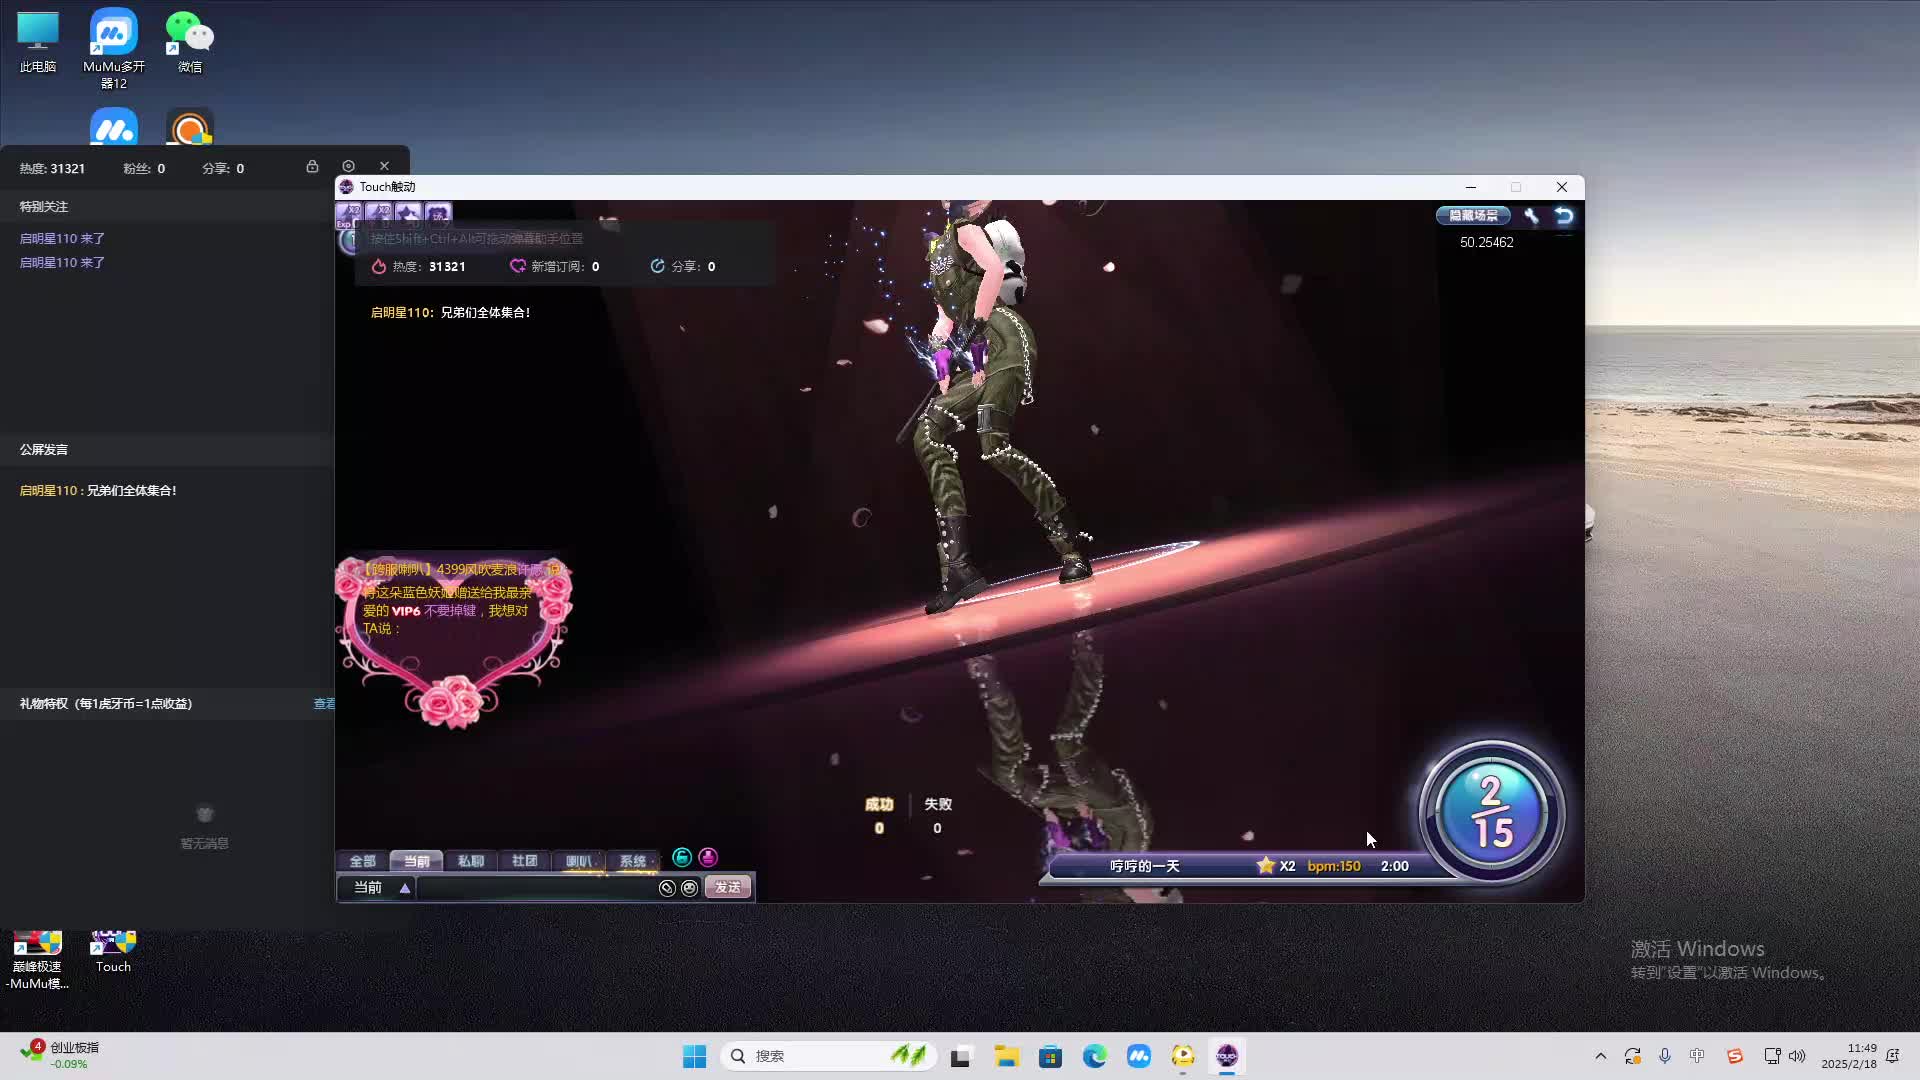
Task: Click the wrench settings icon in game
Action: (1531, 215)
